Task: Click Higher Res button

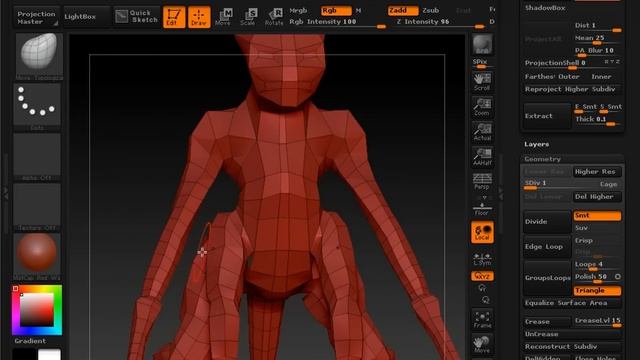Action: pyautogui.click(x=597, y=172)
